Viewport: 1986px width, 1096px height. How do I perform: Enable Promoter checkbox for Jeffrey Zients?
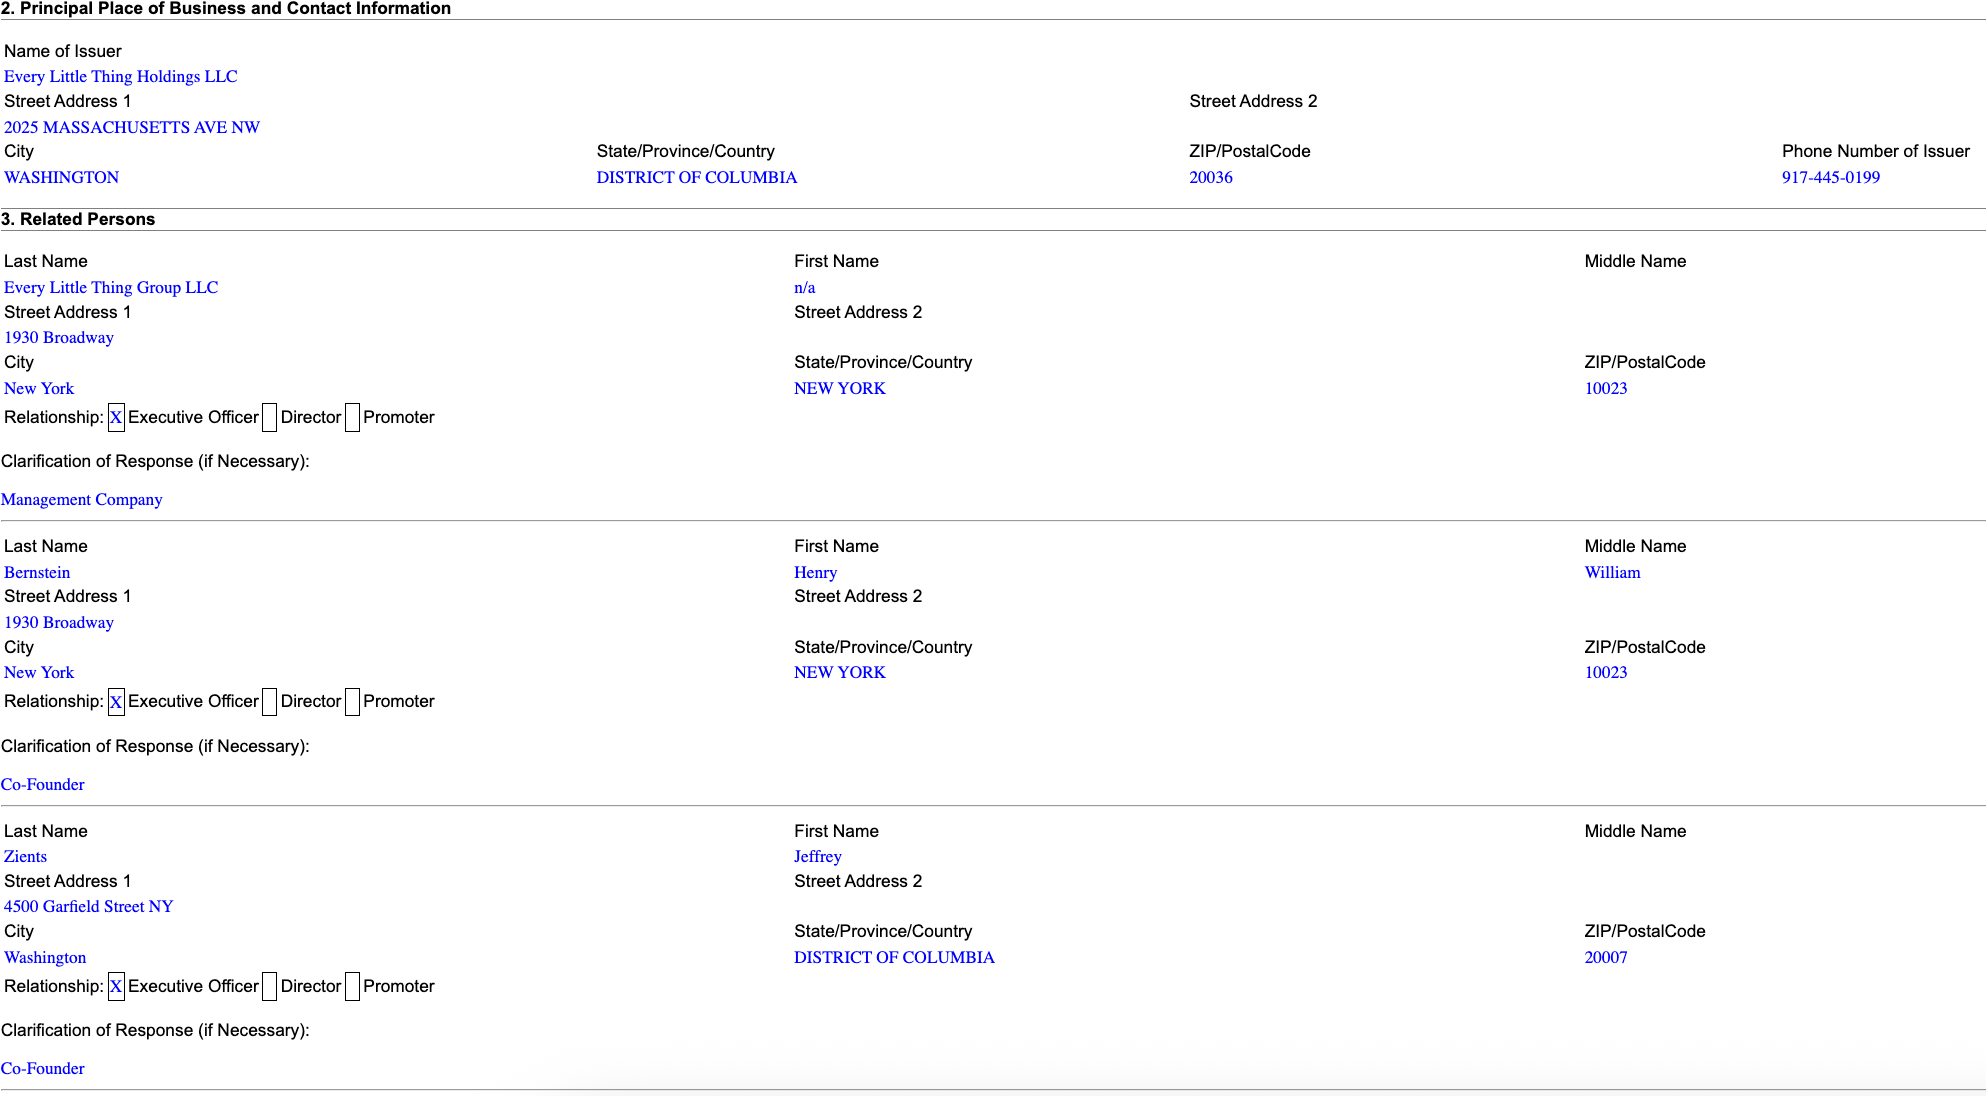[x=352, y=987]
